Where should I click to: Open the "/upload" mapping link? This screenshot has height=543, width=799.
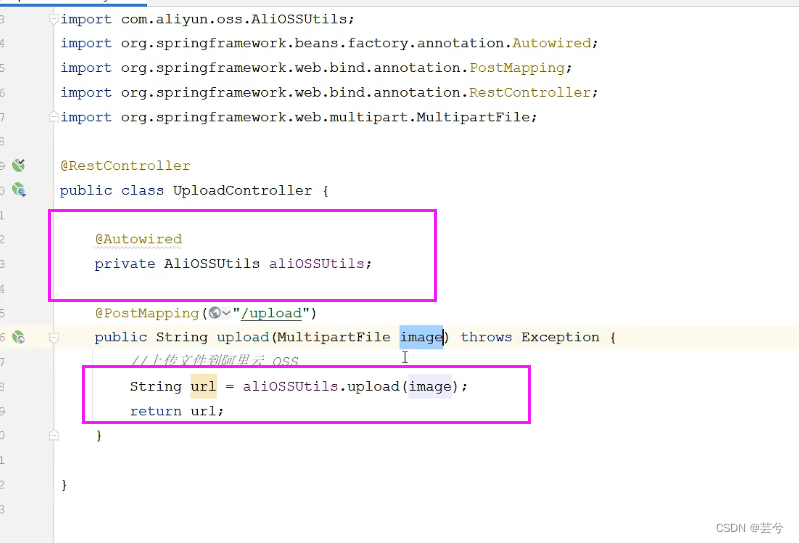(x=271, y=313)
